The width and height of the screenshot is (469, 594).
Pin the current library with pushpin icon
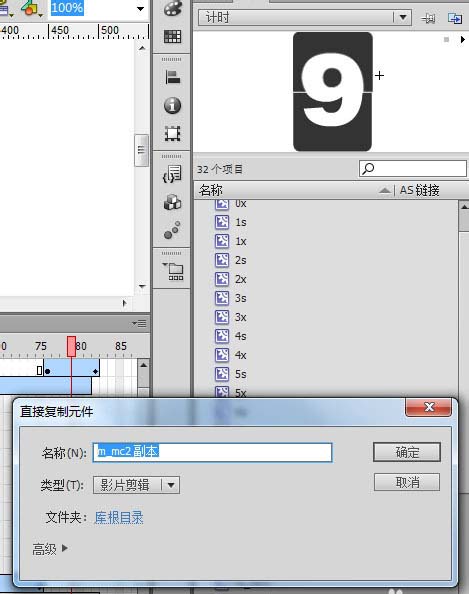pyautogui.click(x=429, y=18)
